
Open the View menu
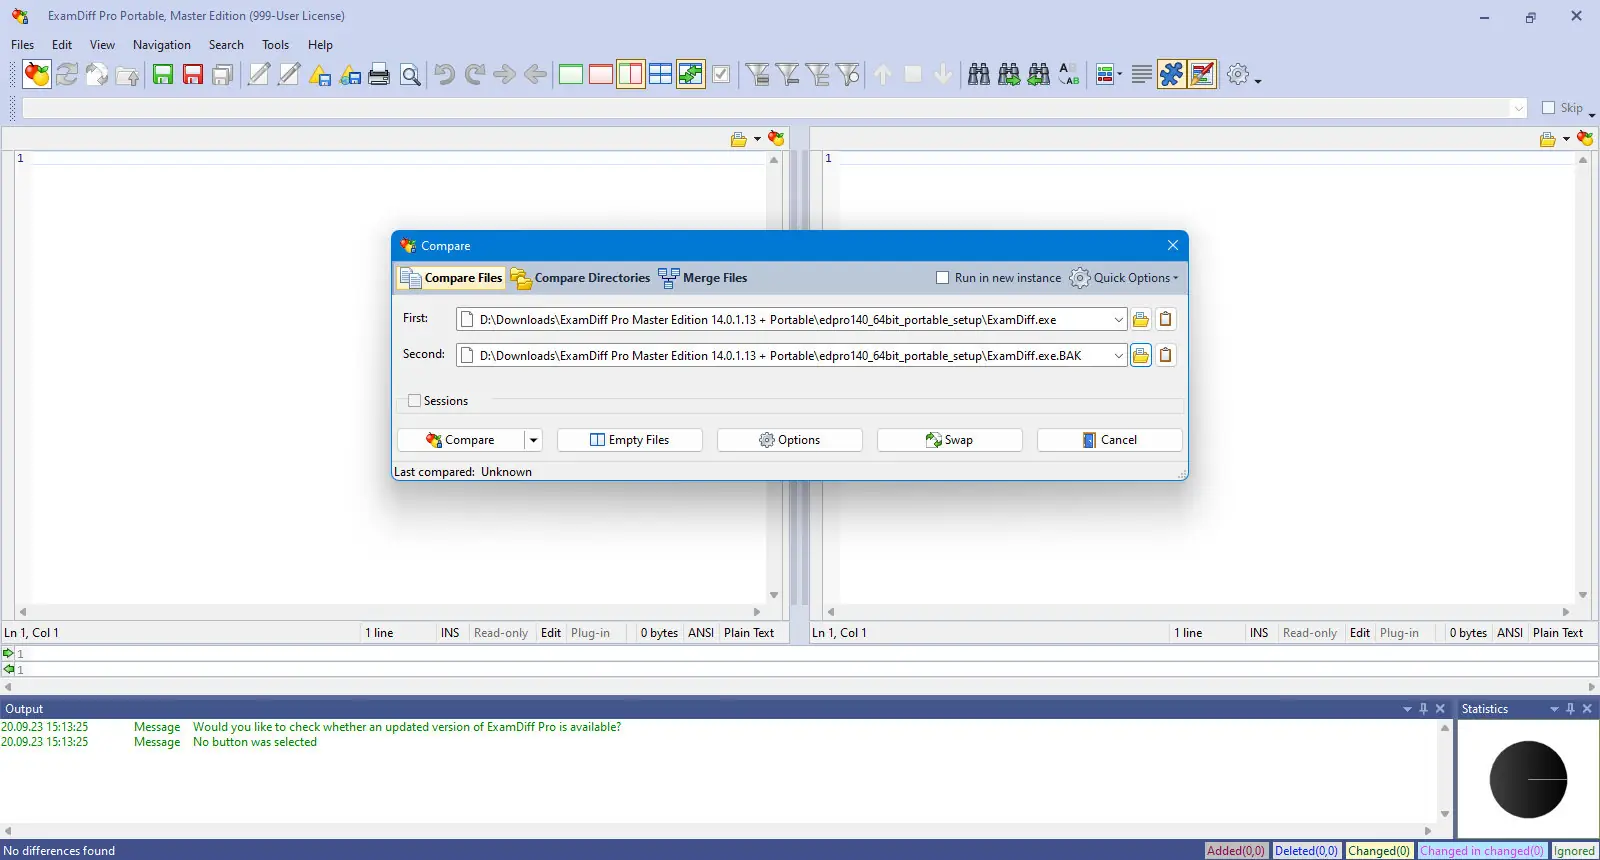point(102,45)
